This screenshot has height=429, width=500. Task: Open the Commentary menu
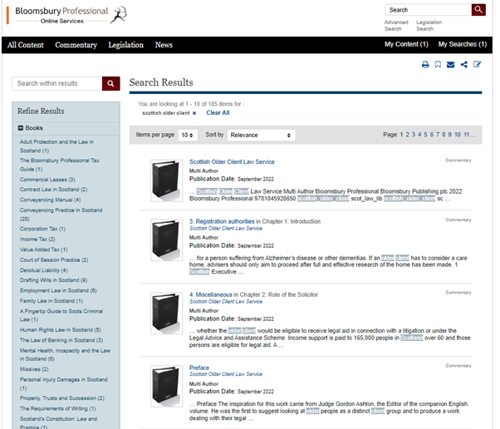[76, 45]
